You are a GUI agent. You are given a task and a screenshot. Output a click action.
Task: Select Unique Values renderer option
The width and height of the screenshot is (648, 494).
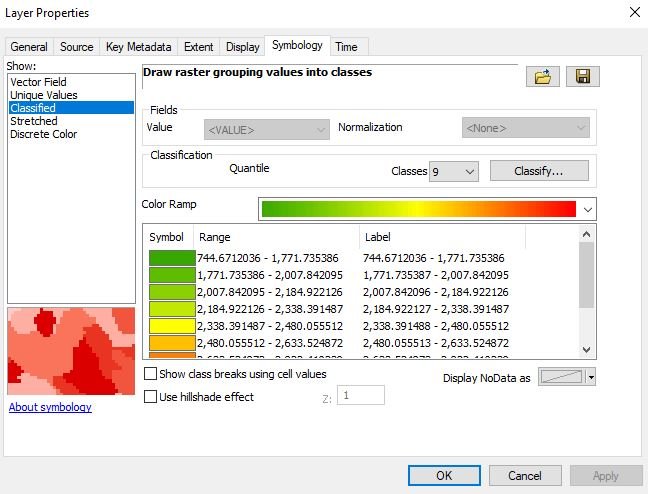pos(43,95)
